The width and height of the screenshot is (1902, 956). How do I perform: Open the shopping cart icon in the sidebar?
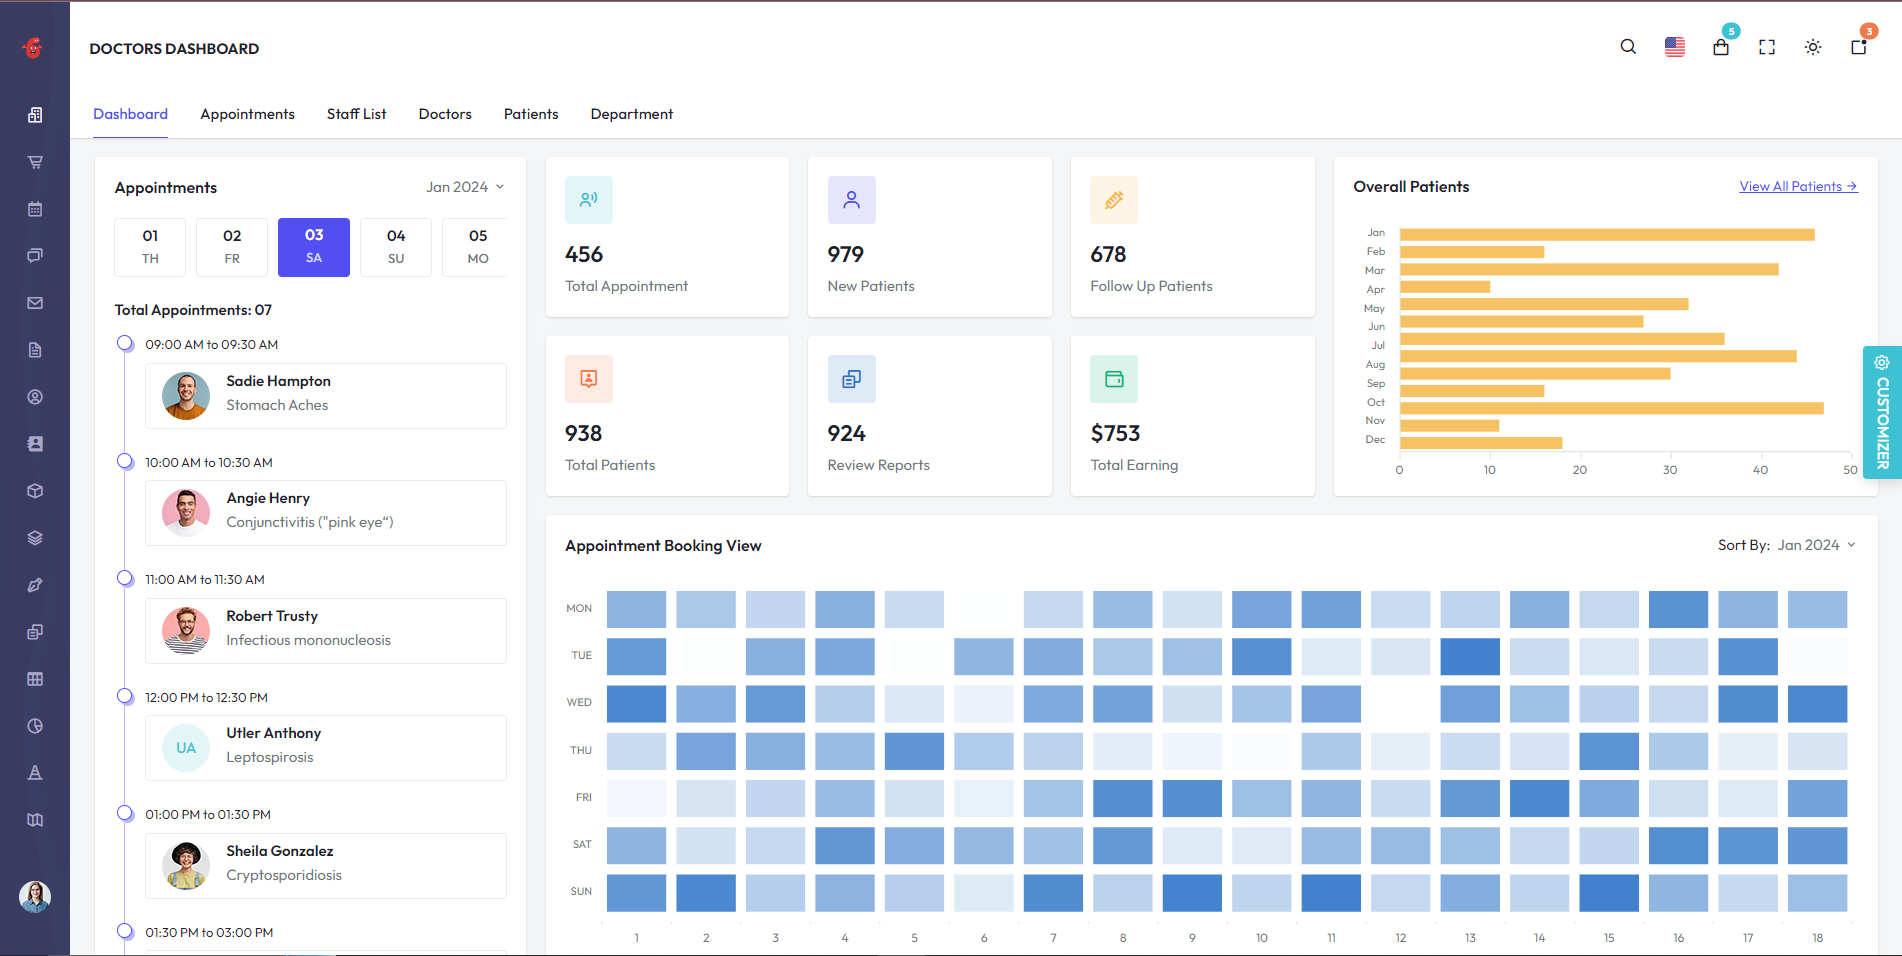click(35, 162)
